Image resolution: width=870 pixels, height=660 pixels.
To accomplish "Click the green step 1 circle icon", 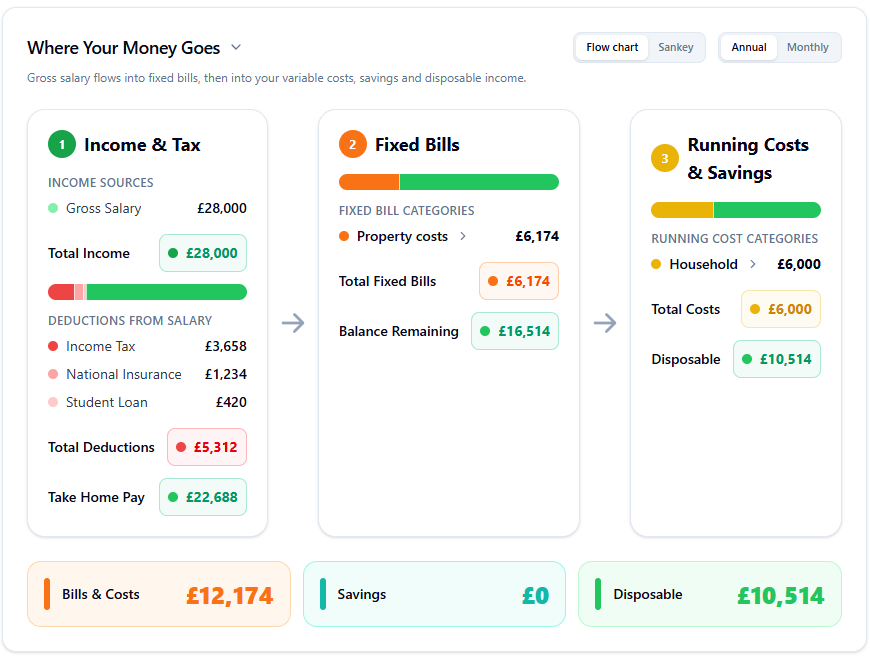I will click(62, 144).
